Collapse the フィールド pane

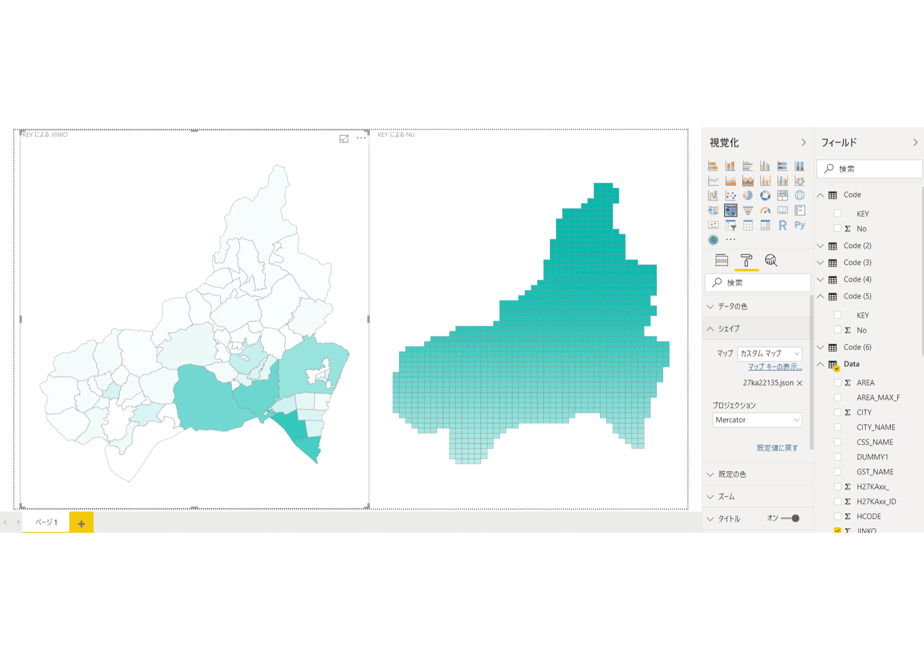[915, 143]
